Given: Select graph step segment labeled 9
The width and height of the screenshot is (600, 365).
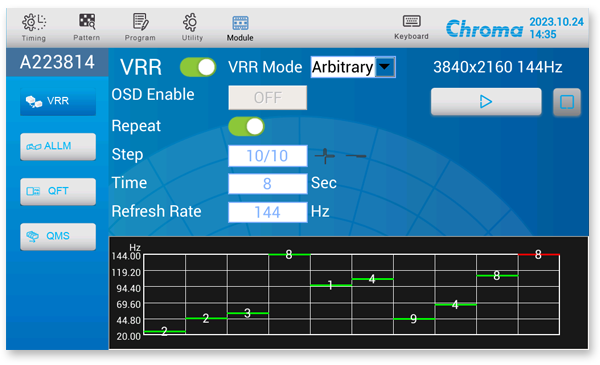Looking at the screenshot, I should pos(414,319).
